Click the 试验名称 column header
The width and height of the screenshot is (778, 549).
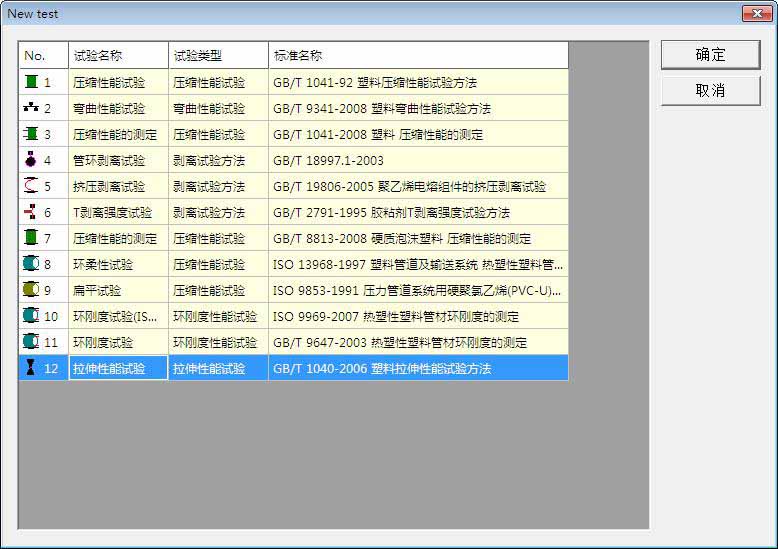pos(118,56)
